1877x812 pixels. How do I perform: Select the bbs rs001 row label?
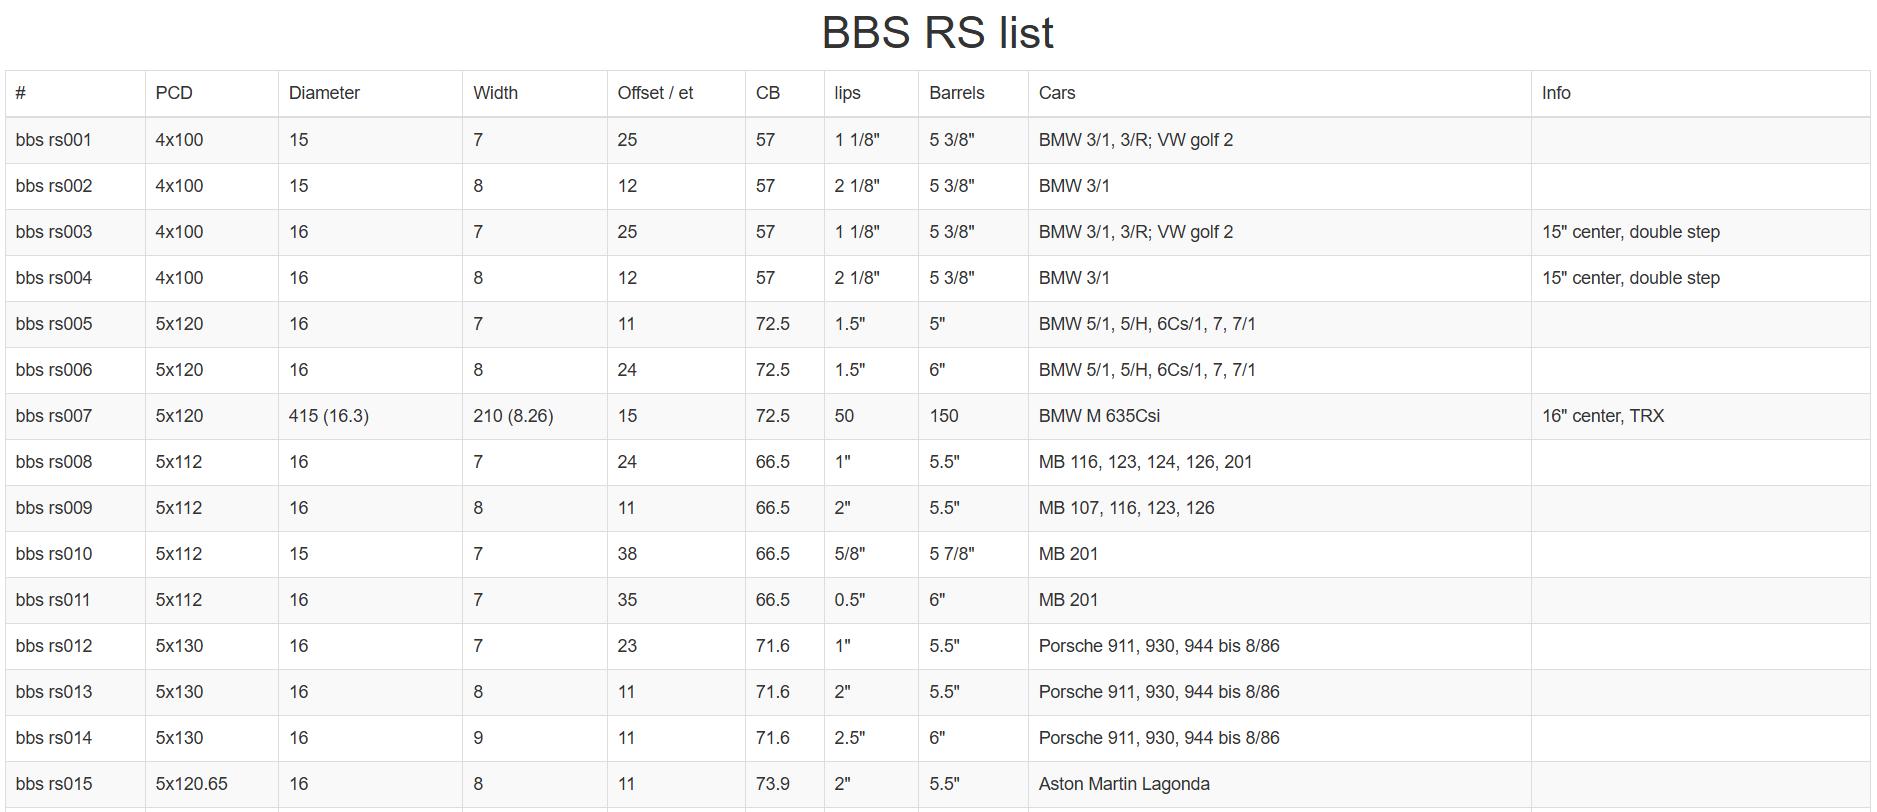(54, 140)
